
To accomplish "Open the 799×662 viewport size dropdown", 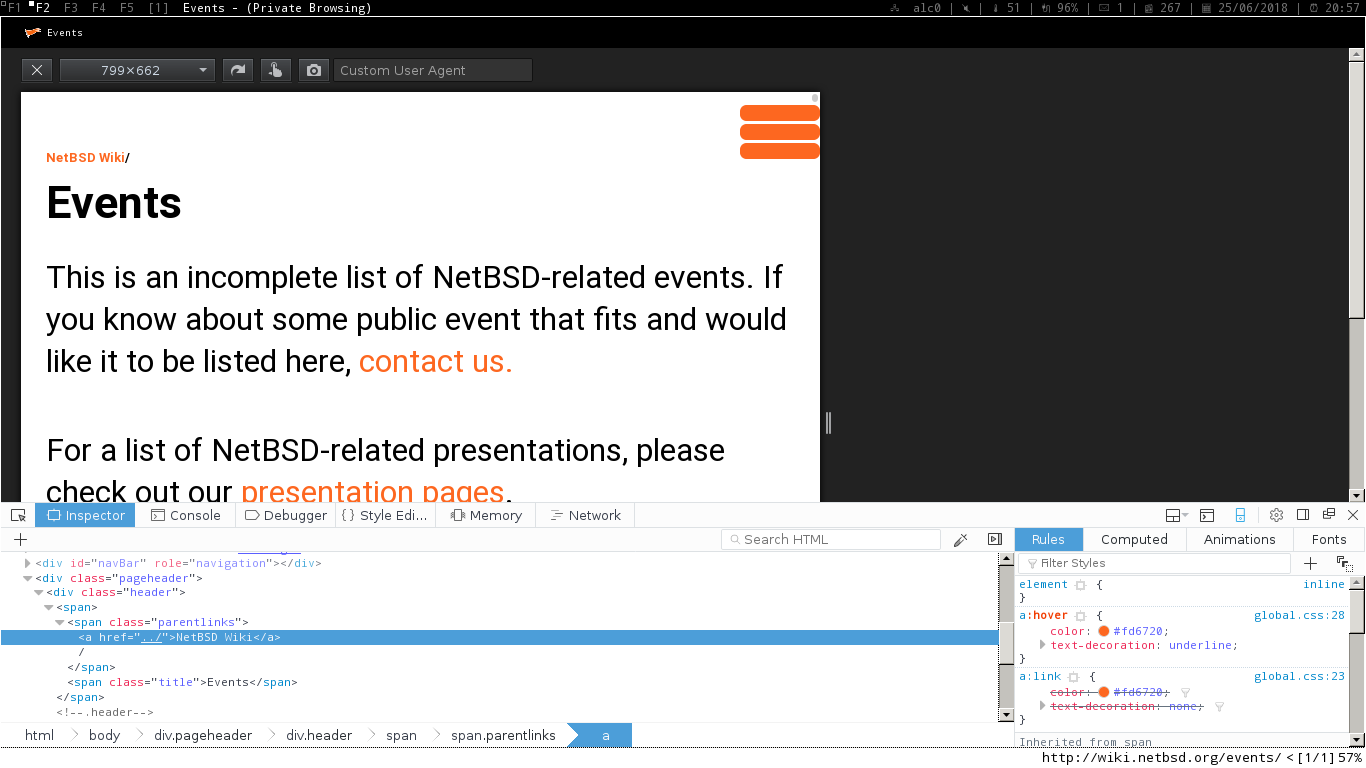I will [137, 70].
